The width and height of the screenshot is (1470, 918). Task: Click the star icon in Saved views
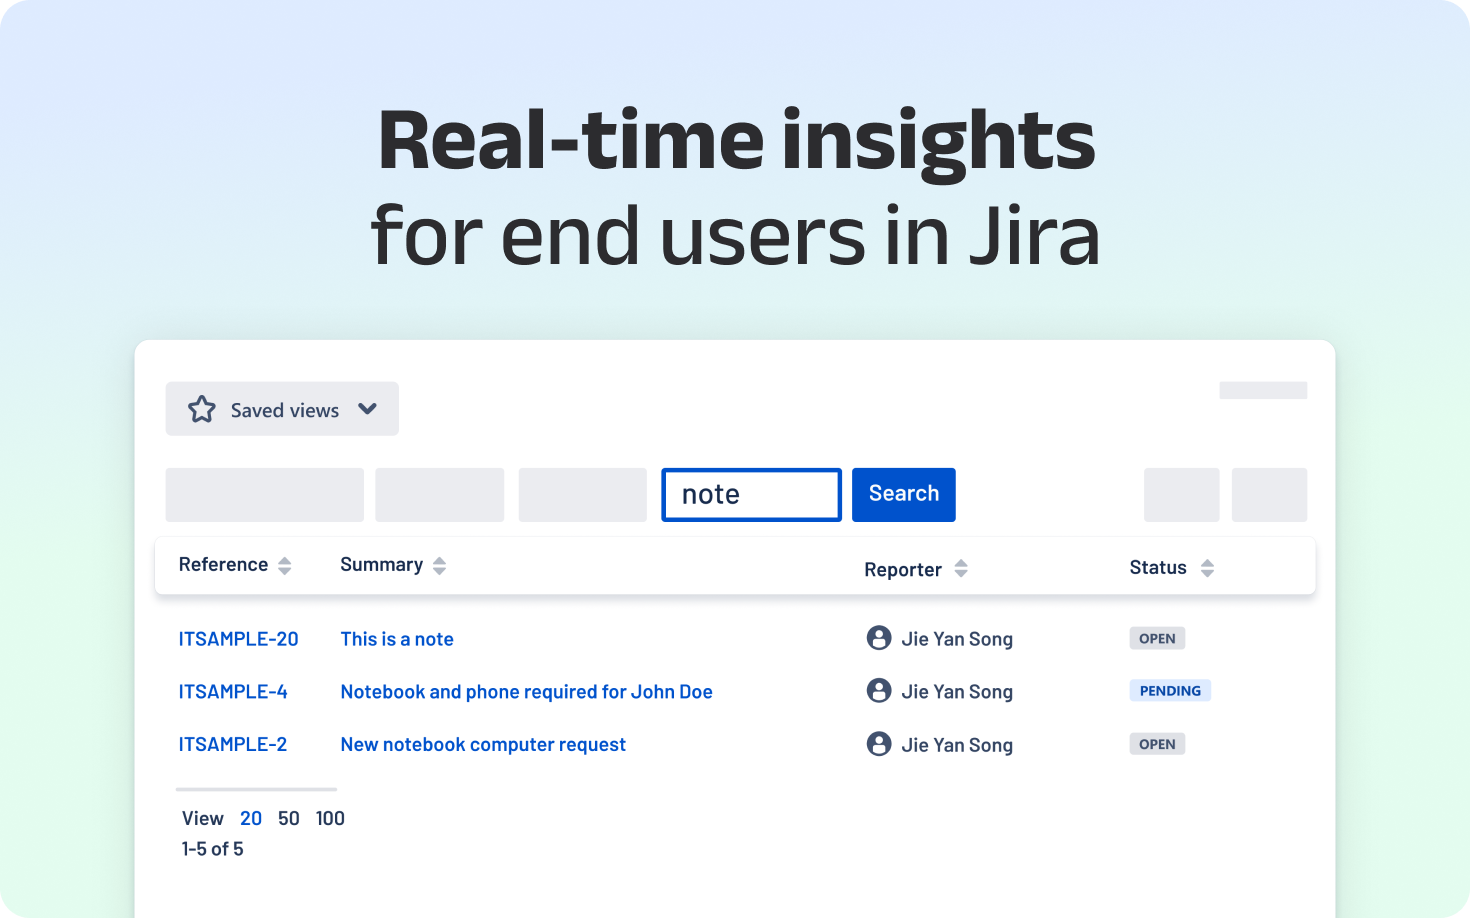202,409
